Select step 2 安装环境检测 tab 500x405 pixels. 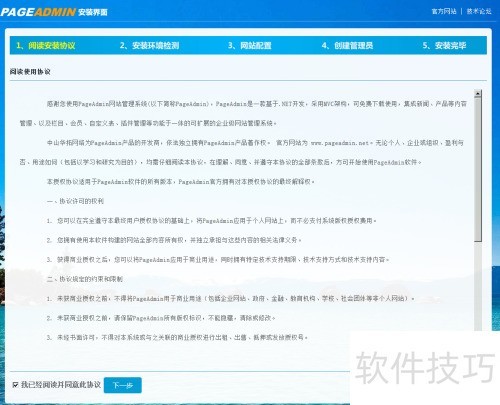149,46
